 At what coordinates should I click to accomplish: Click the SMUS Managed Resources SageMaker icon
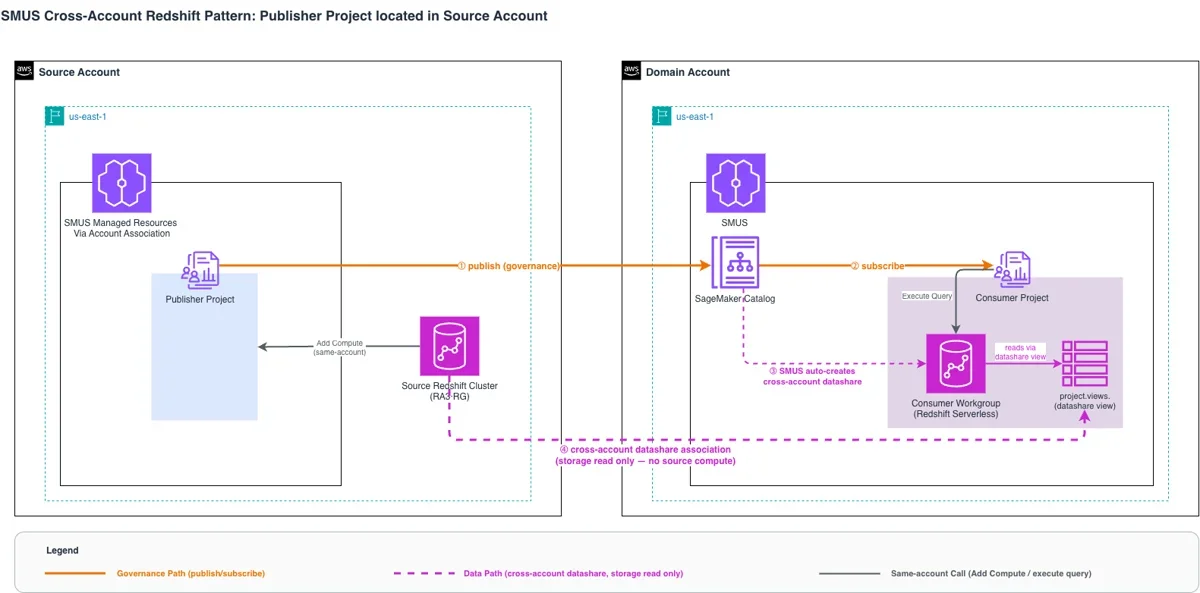click(122, 183)
